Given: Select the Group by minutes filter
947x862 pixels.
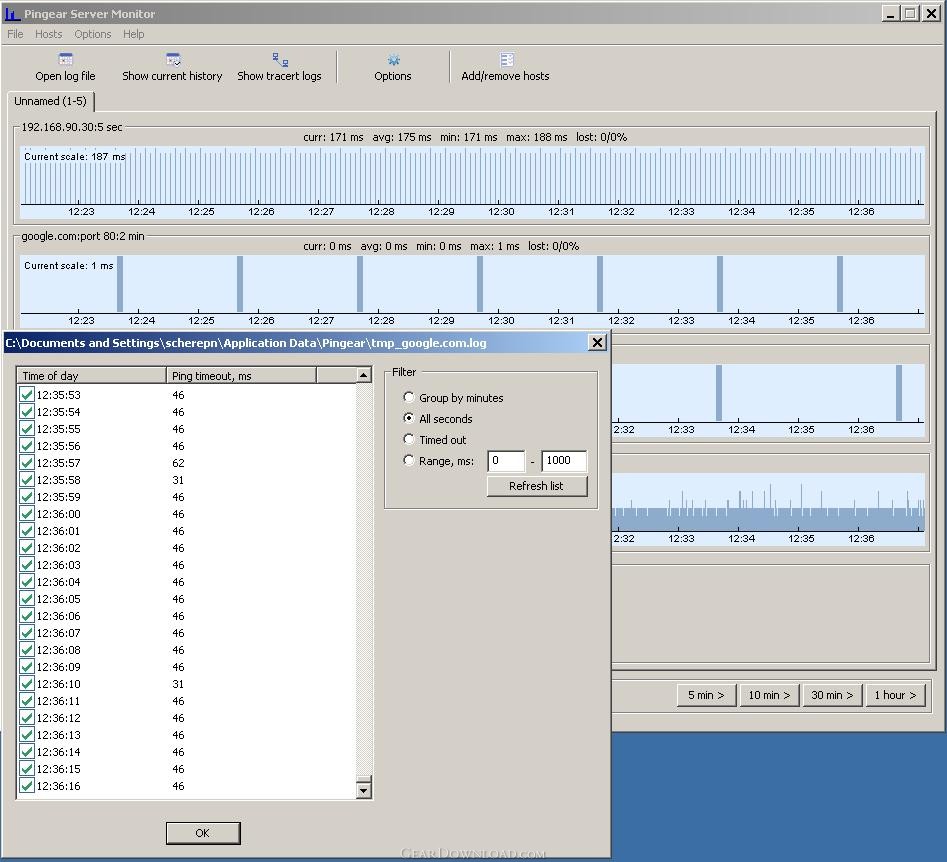Looking at the screenshot, I should (409, 398).
